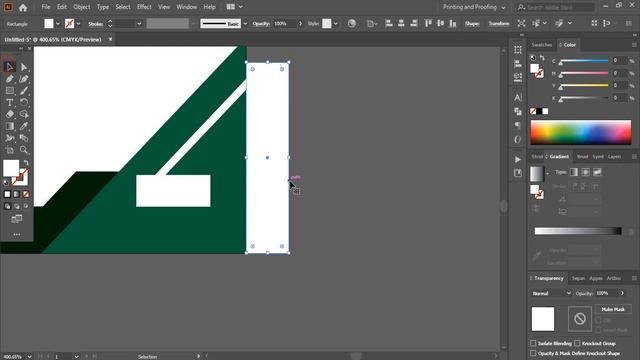Set None mode button in toolbox
The height and width of the screenshot is (360, 640).
click(26, 194)
